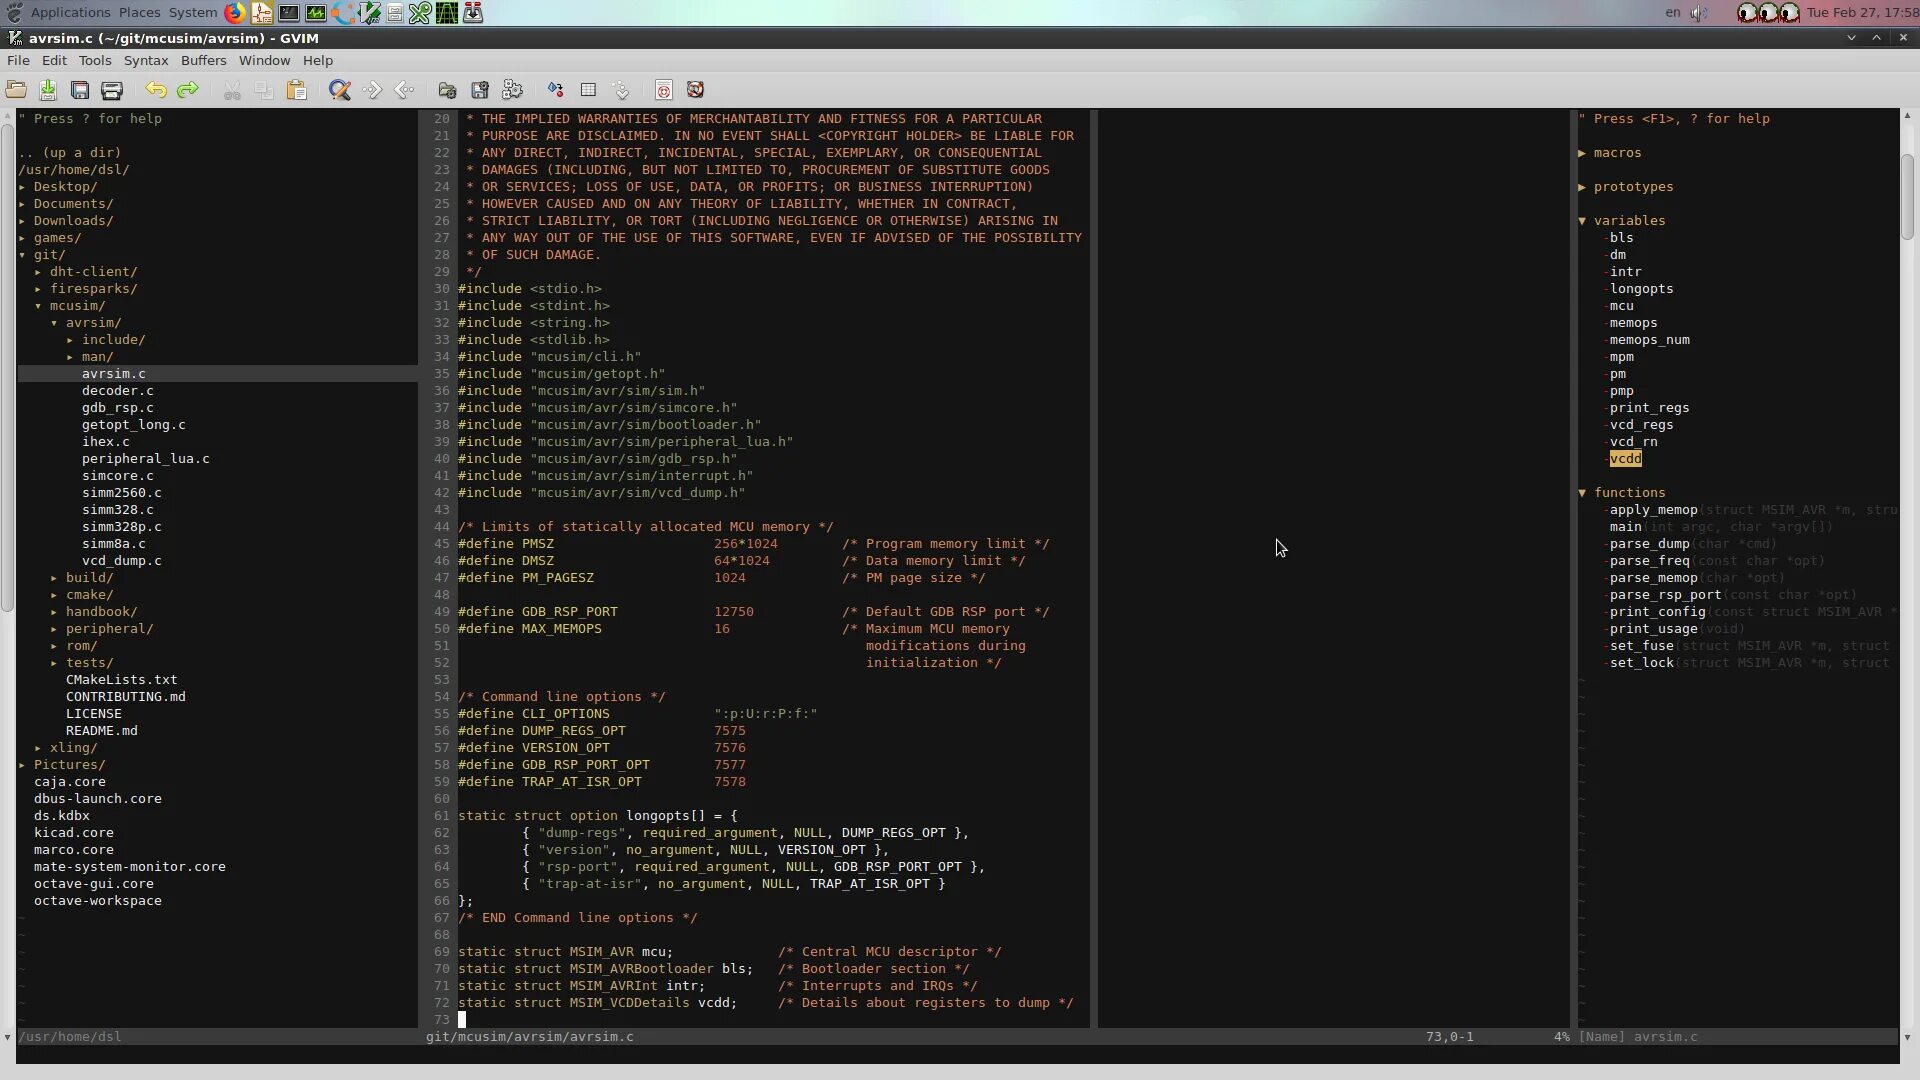Open README.md from the file tree
The width and height of the screenshot is (1920, 1080).
tap(100, 730)
